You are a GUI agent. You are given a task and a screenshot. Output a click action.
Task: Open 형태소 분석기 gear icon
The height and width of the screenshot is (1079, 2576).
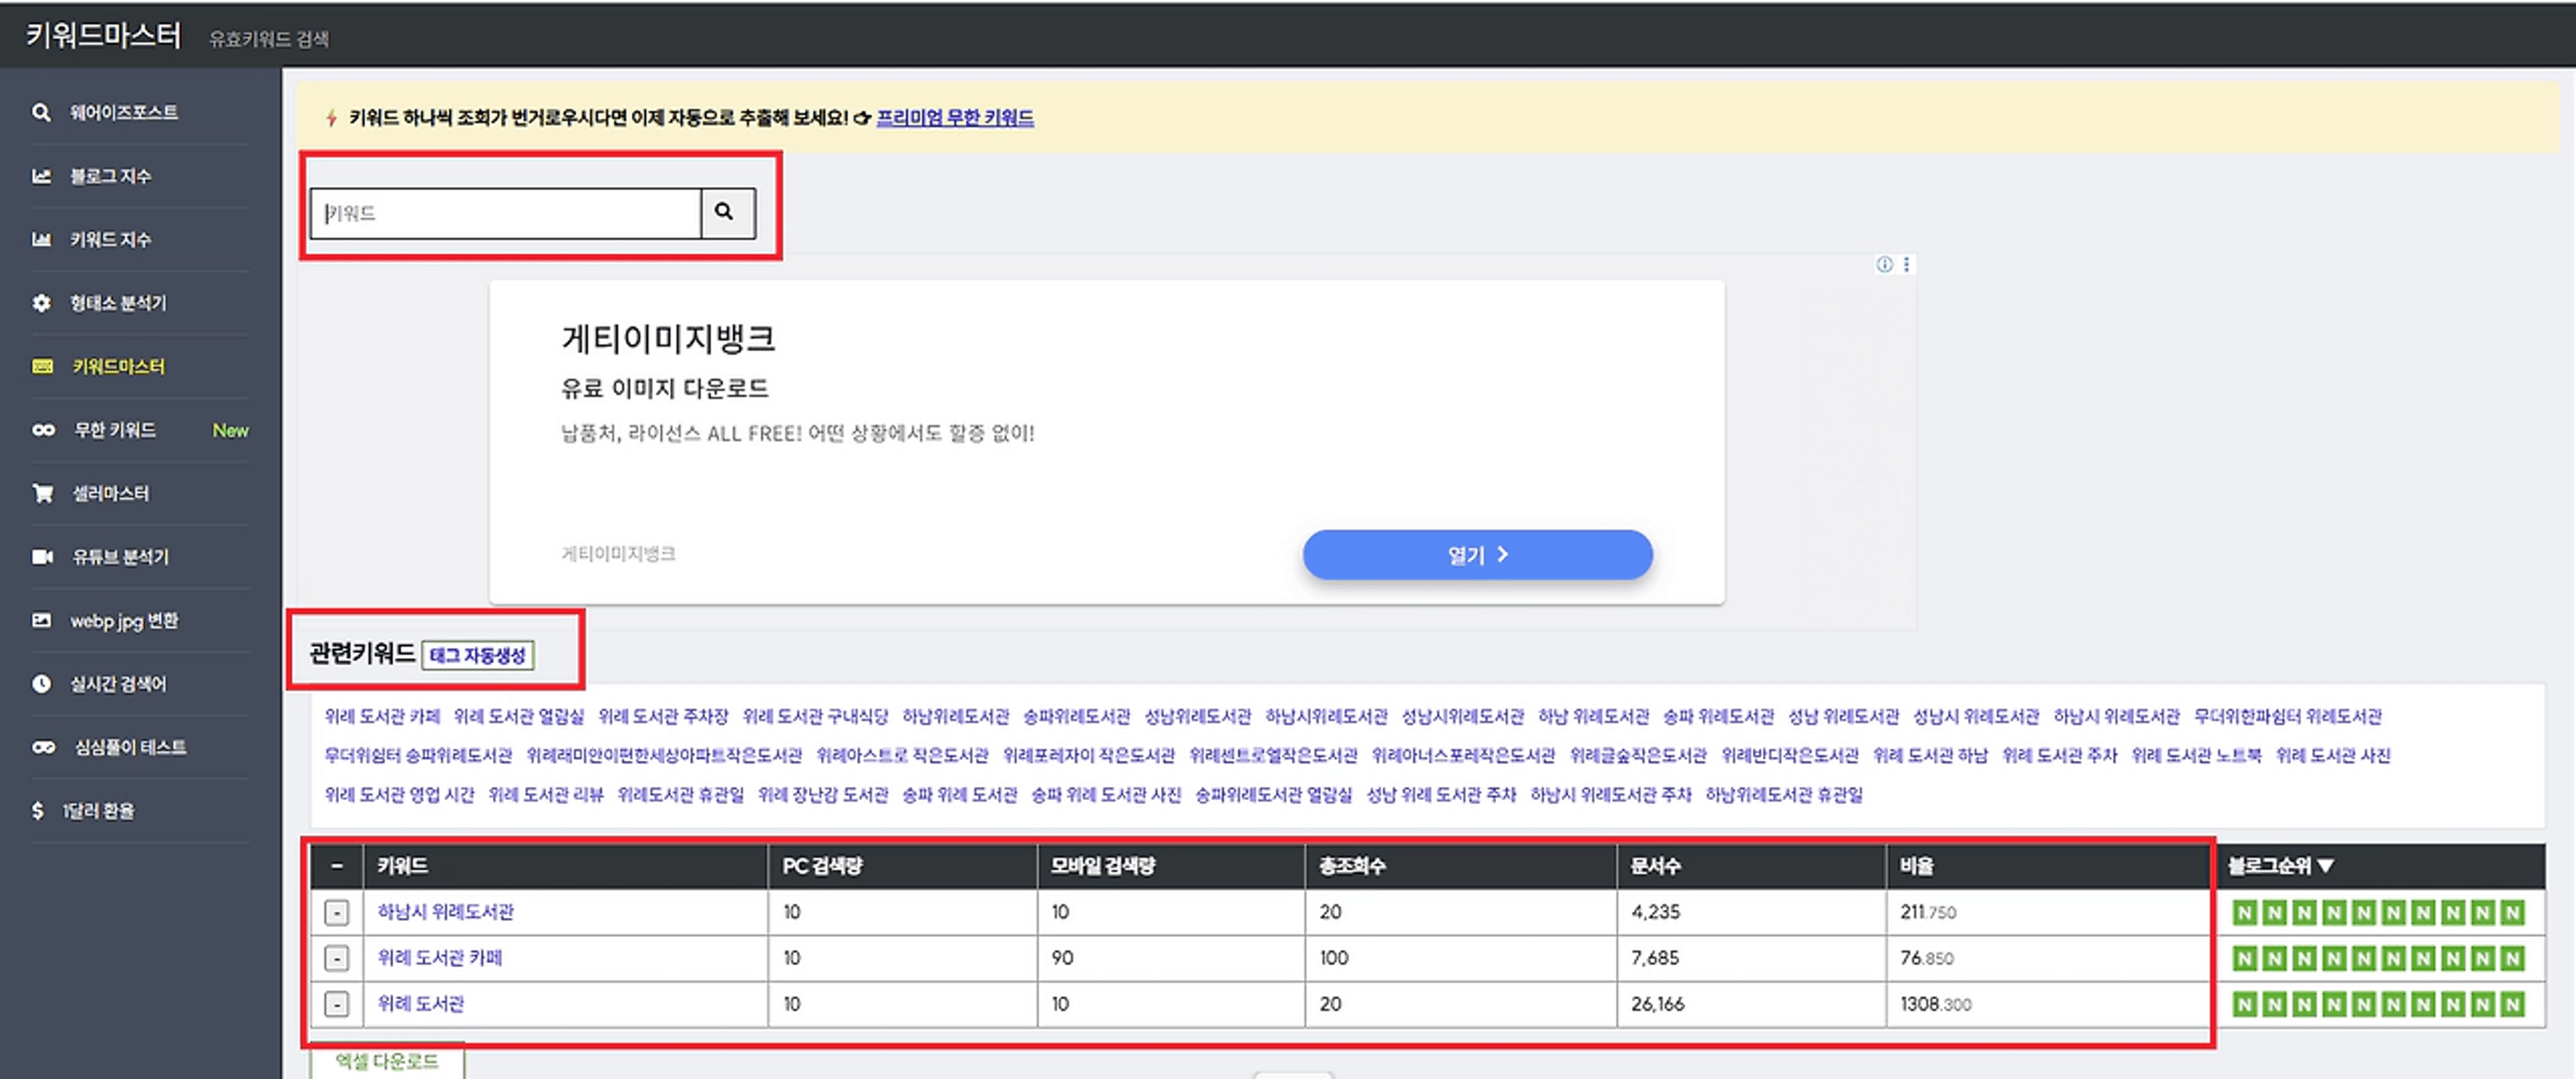(41, 303)
